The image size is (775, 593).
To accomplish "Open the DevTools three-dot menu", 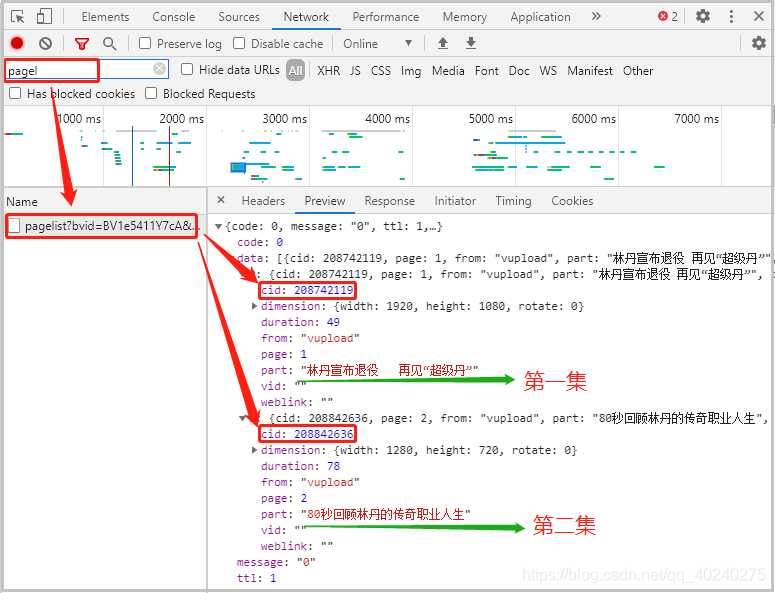I will tap(731, 16).
